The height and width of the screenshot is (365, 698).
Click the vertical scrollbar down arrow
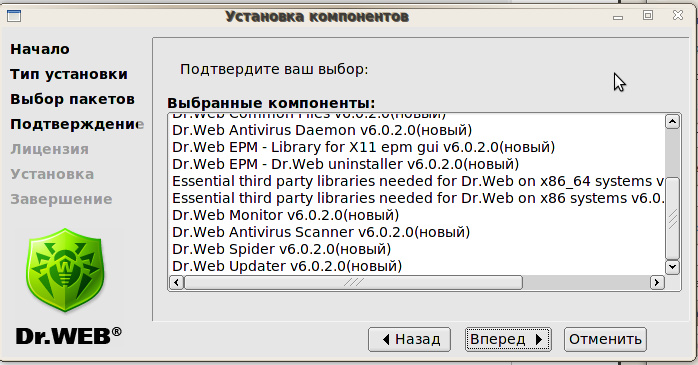click(672, 267)
